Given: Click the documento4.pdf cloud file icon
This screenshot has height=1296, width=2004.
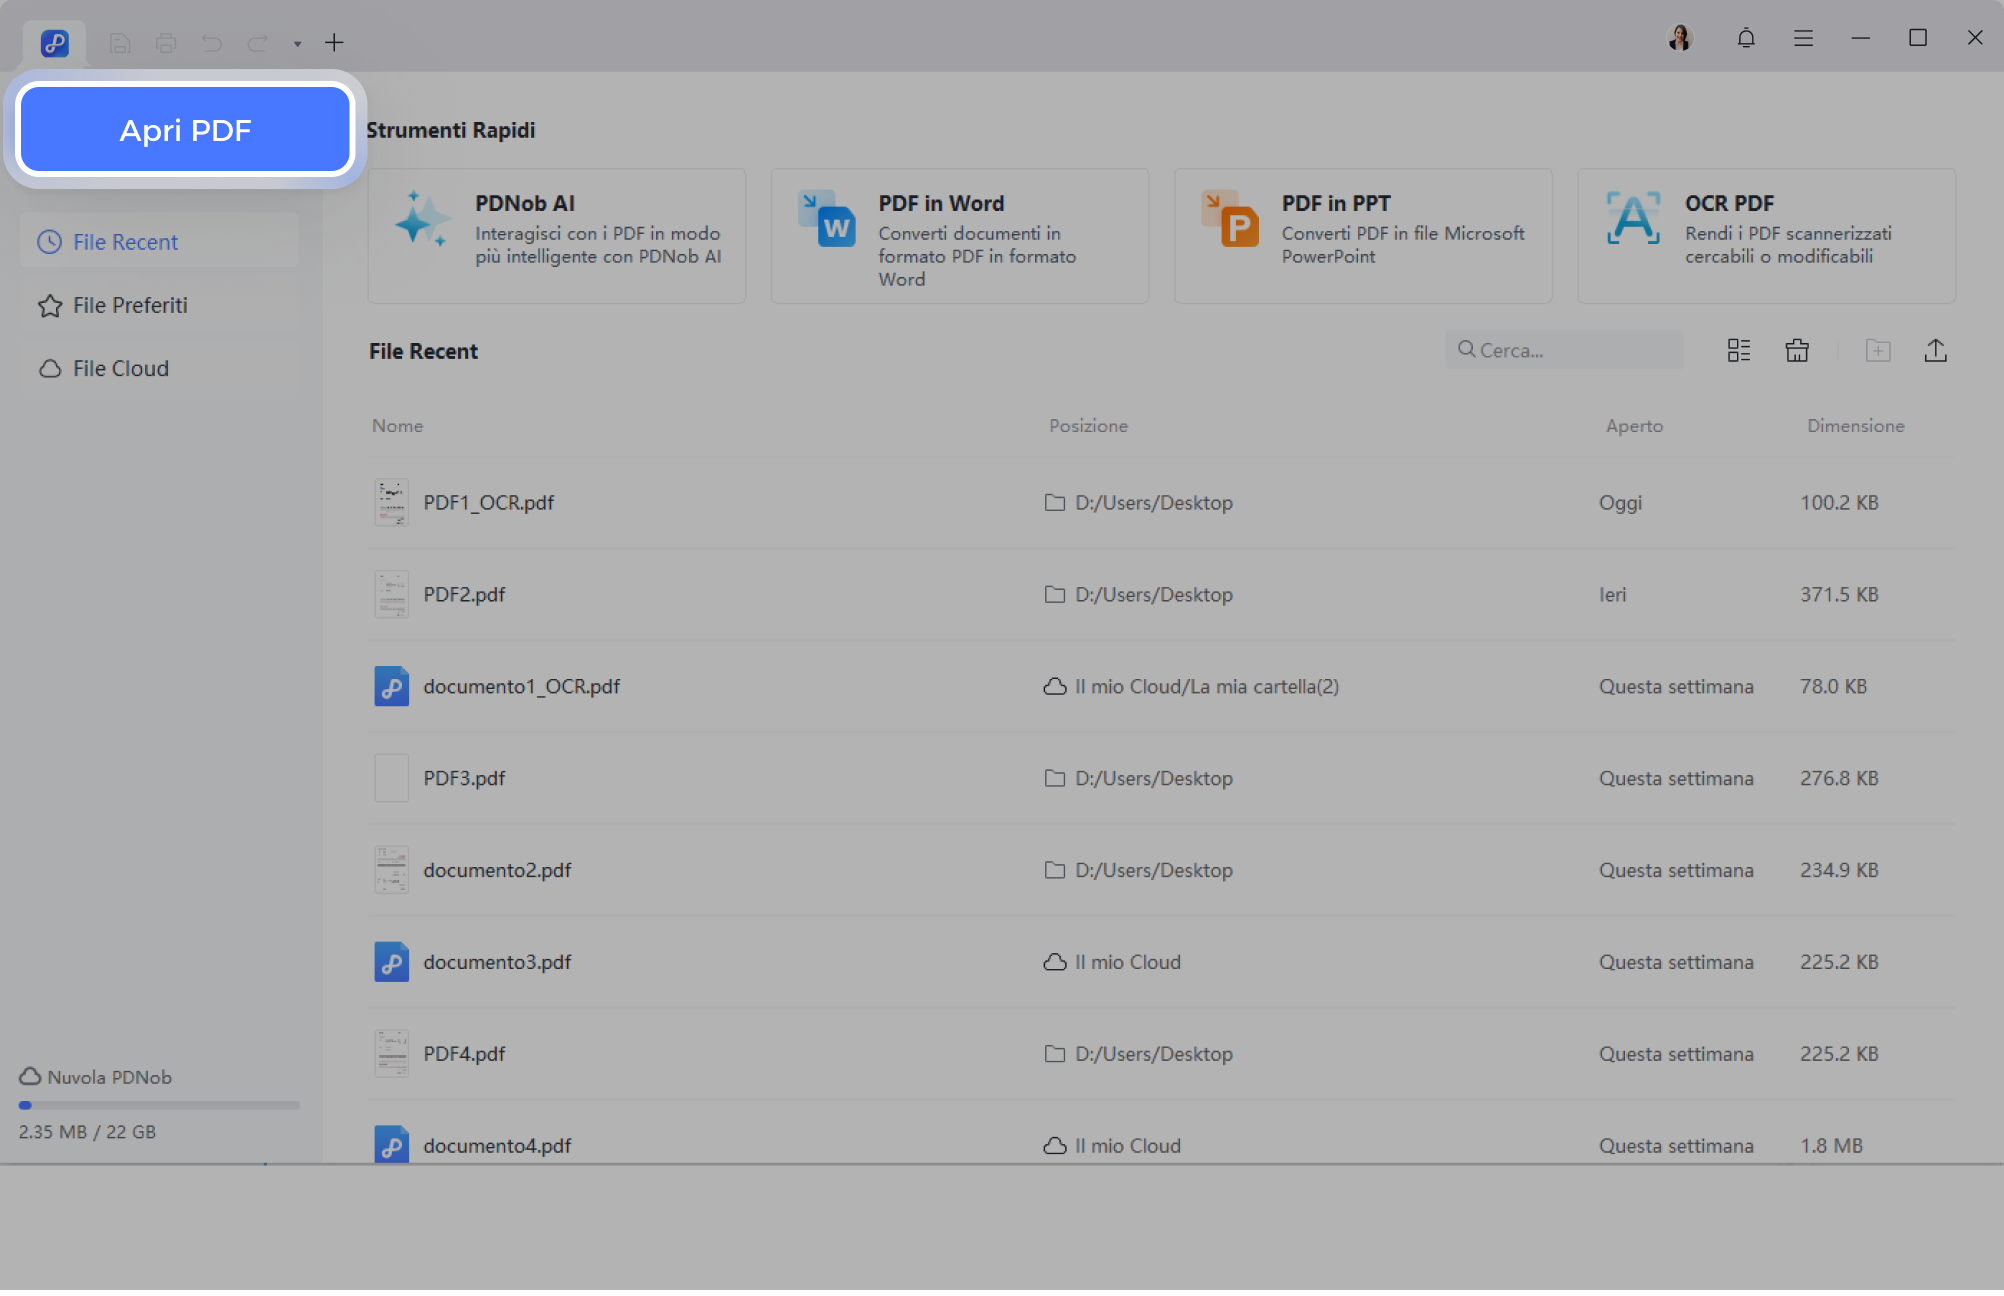Looking at the screenshot, I should tap(391, 1145).
